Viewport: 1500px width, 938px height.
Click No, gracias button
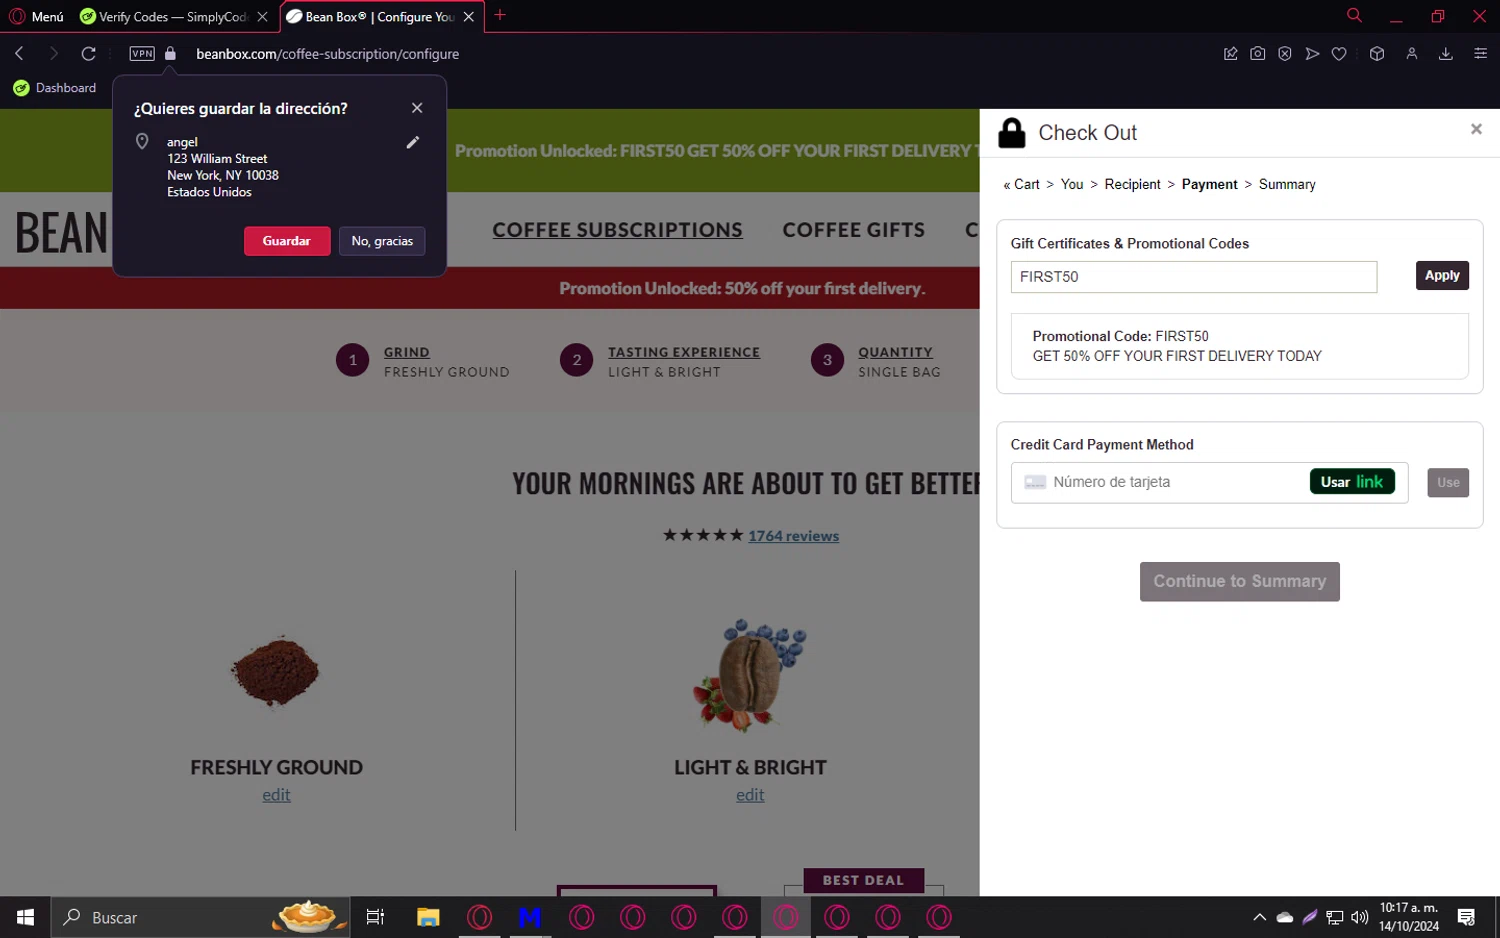pos(382,241)
